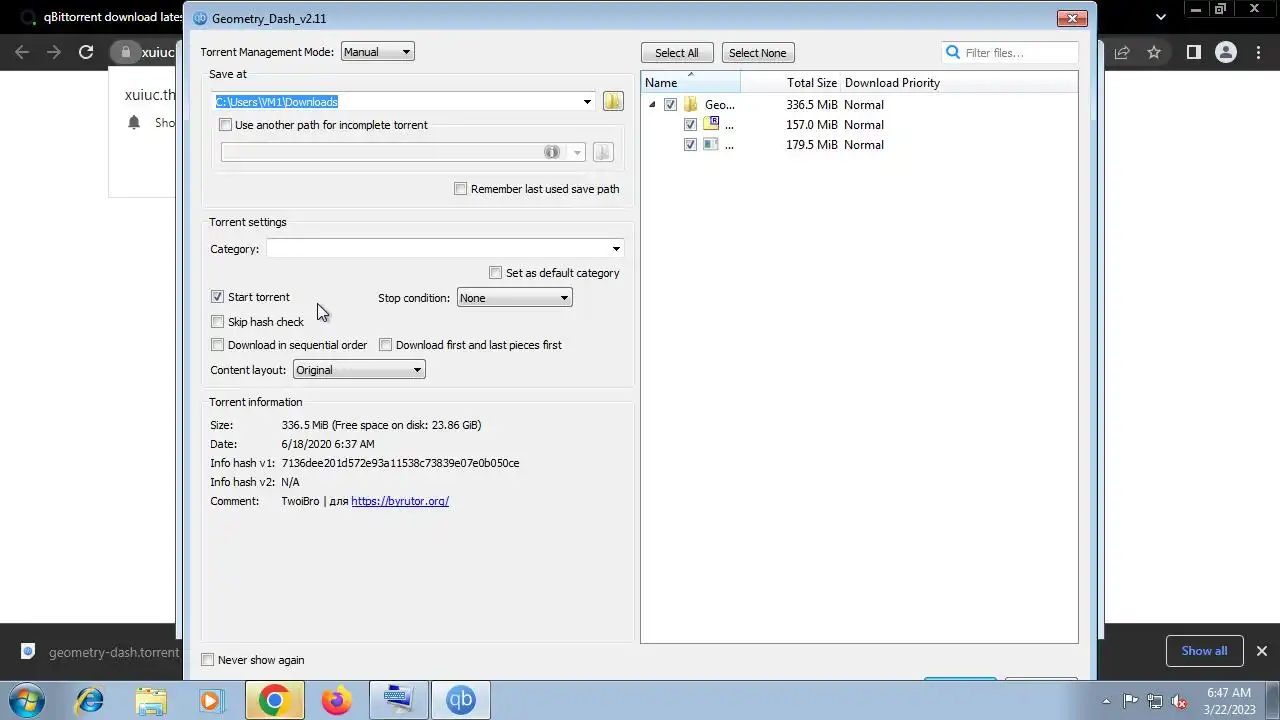Viewport: 1280px width, 720px height.
Task: Open byrutor.org link in comment
Action: tap(400, 501)
